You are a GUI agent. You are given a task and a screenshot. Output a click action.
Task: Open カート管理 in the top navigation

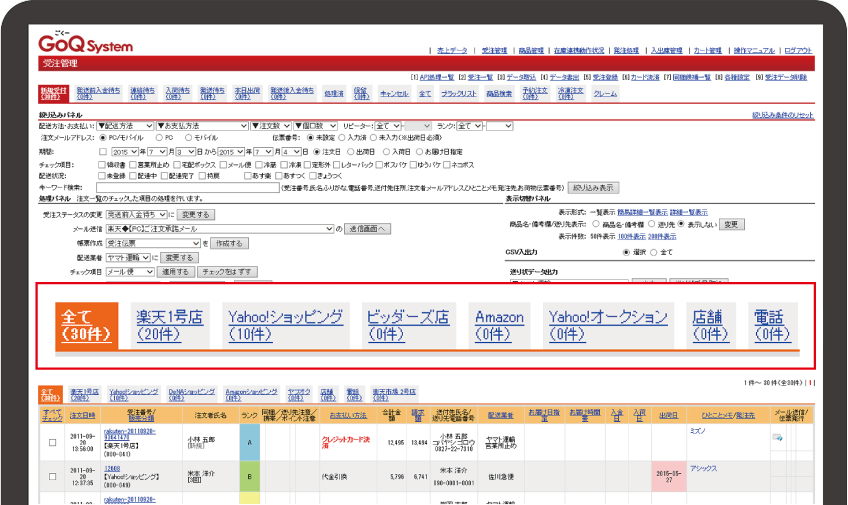tap(707, 50)
